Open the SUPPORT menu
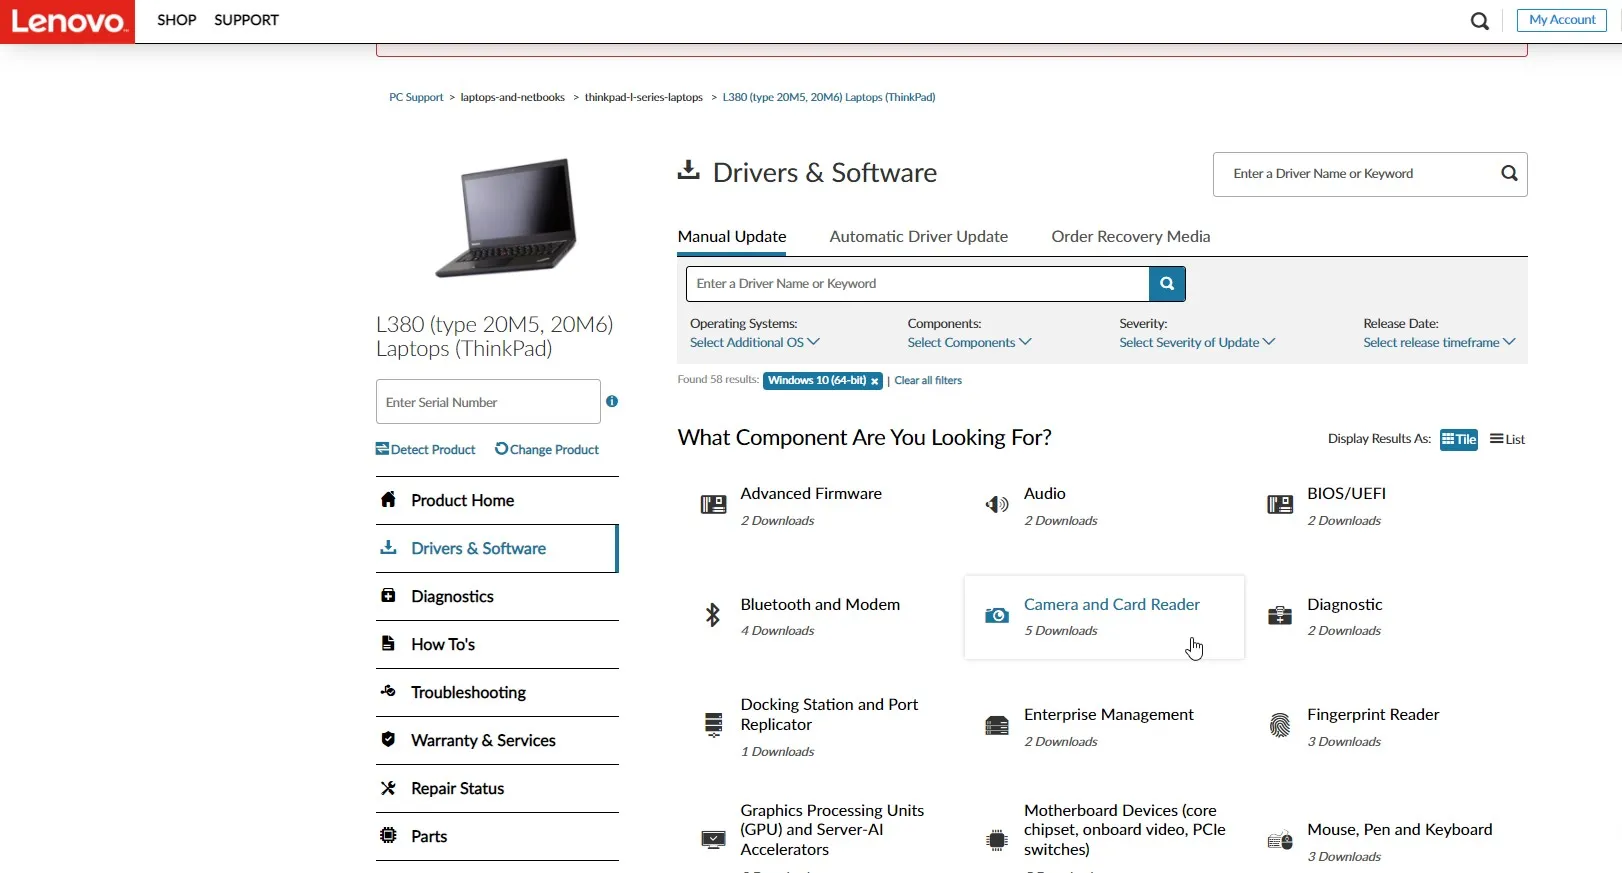The image size is (1622, 873). (246, 20)
